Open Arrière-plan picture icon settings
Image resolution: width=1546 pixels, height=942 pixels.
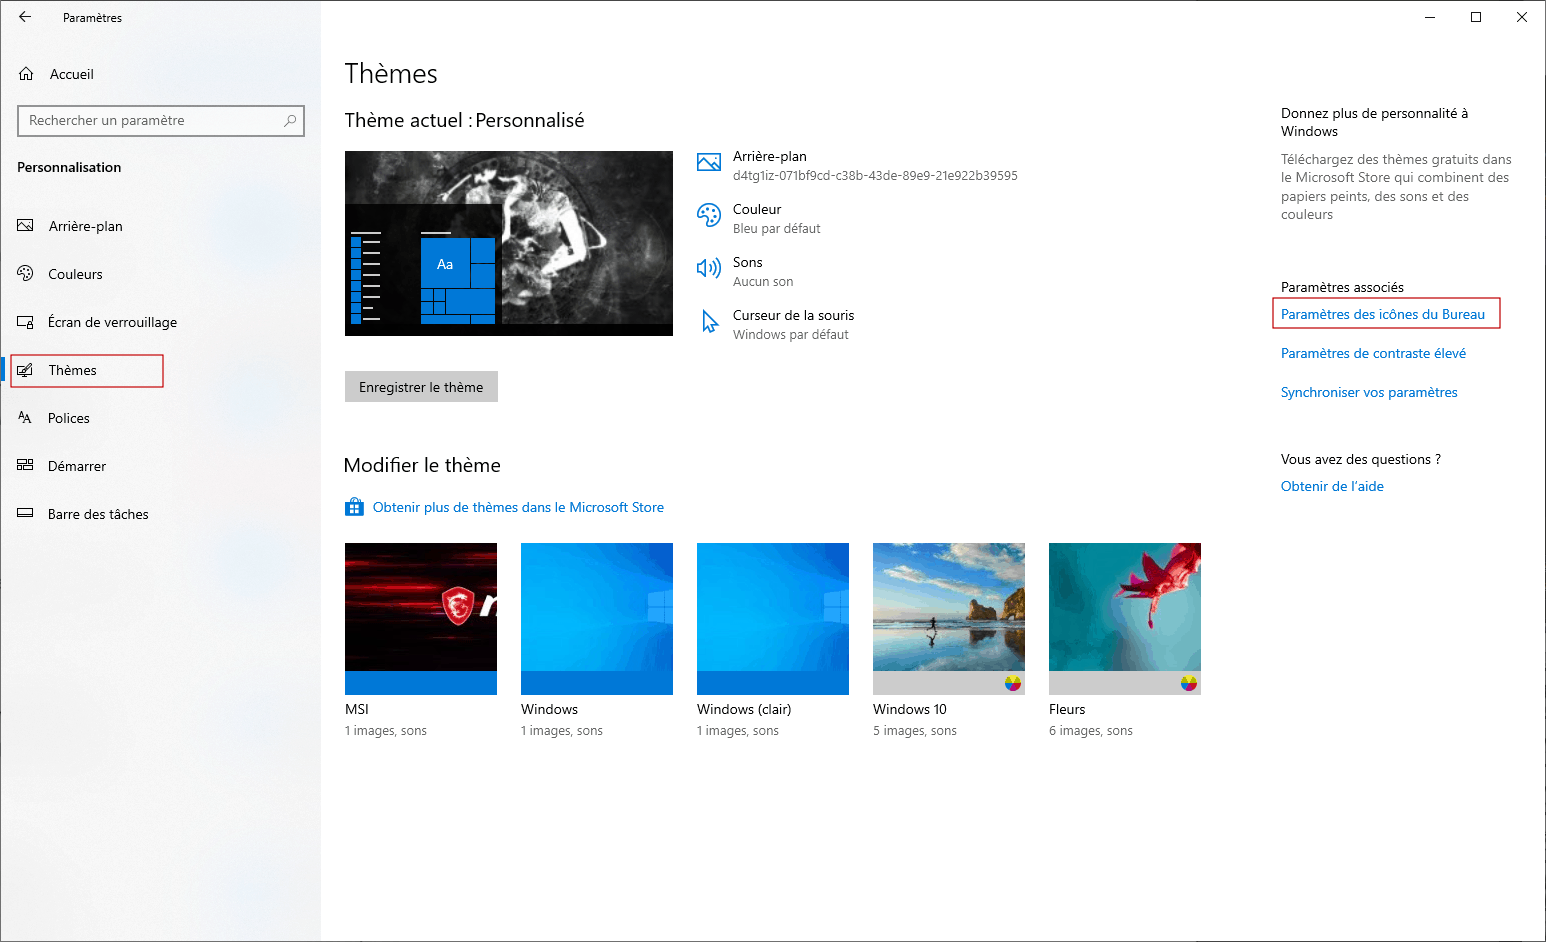click(709, 163)
